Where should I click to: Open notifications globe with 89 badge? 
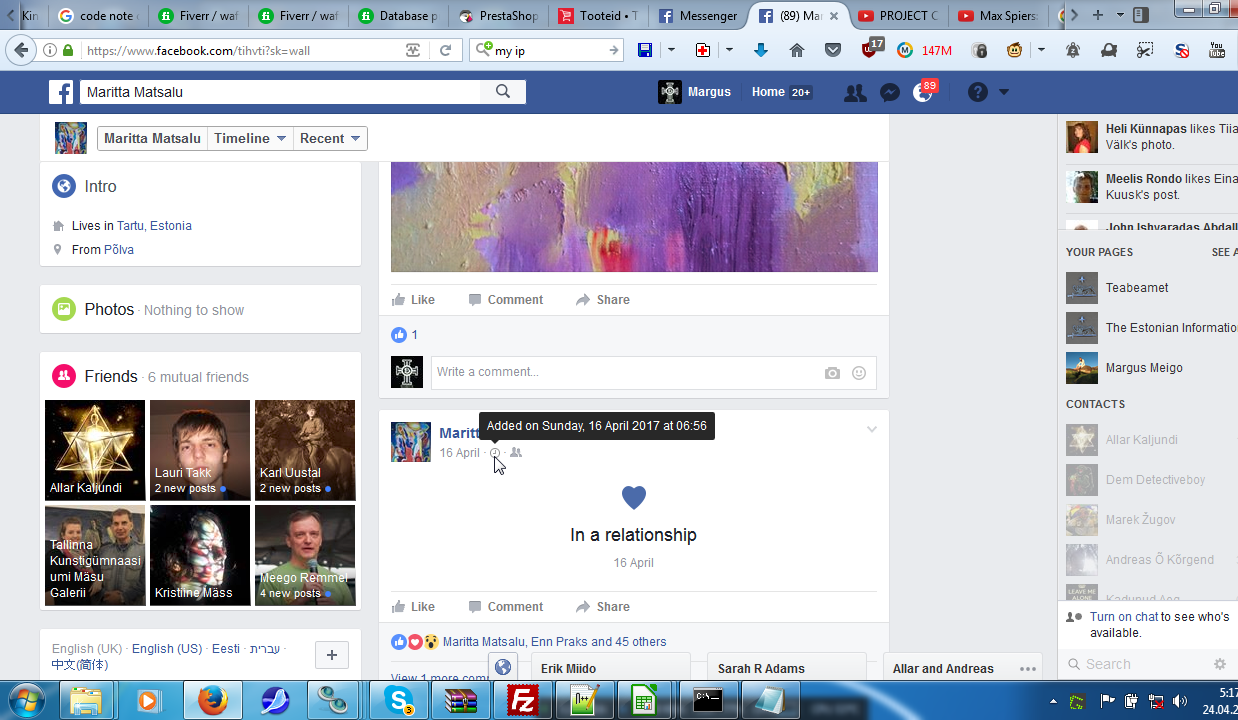click(923, 92)
